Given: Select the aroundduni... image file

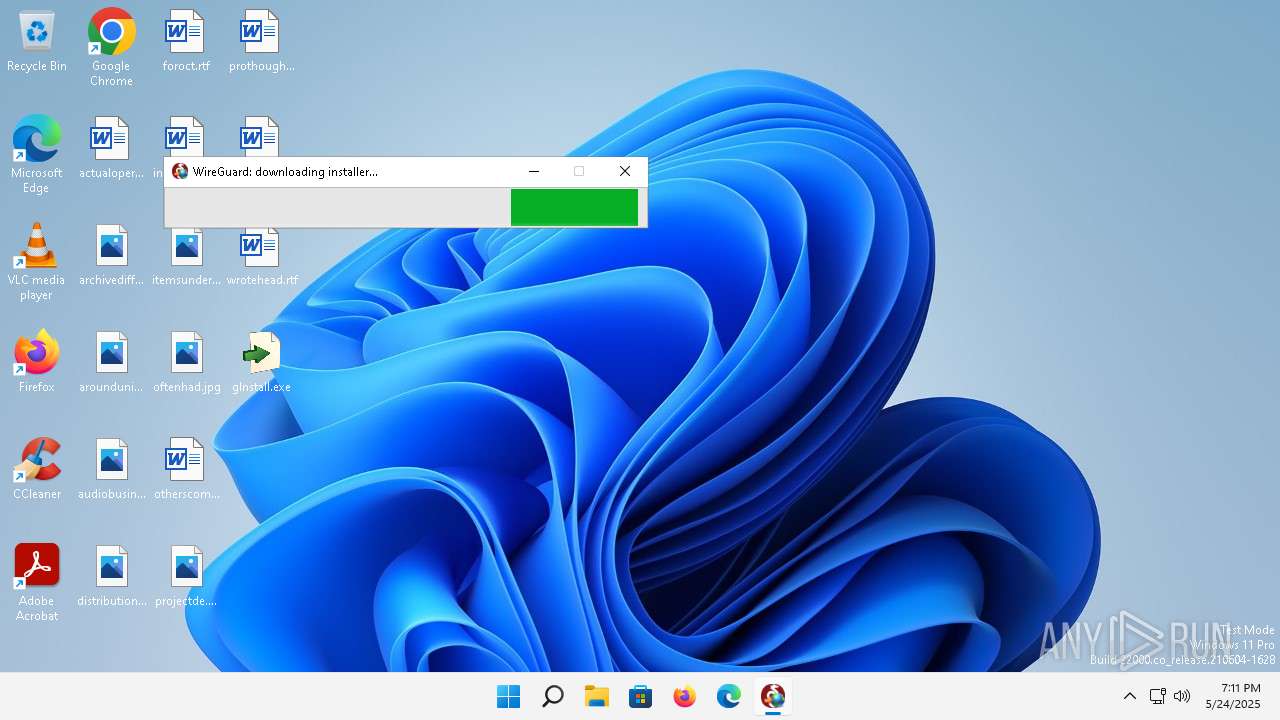Looking at the screenshot, I should click(111, 362).
